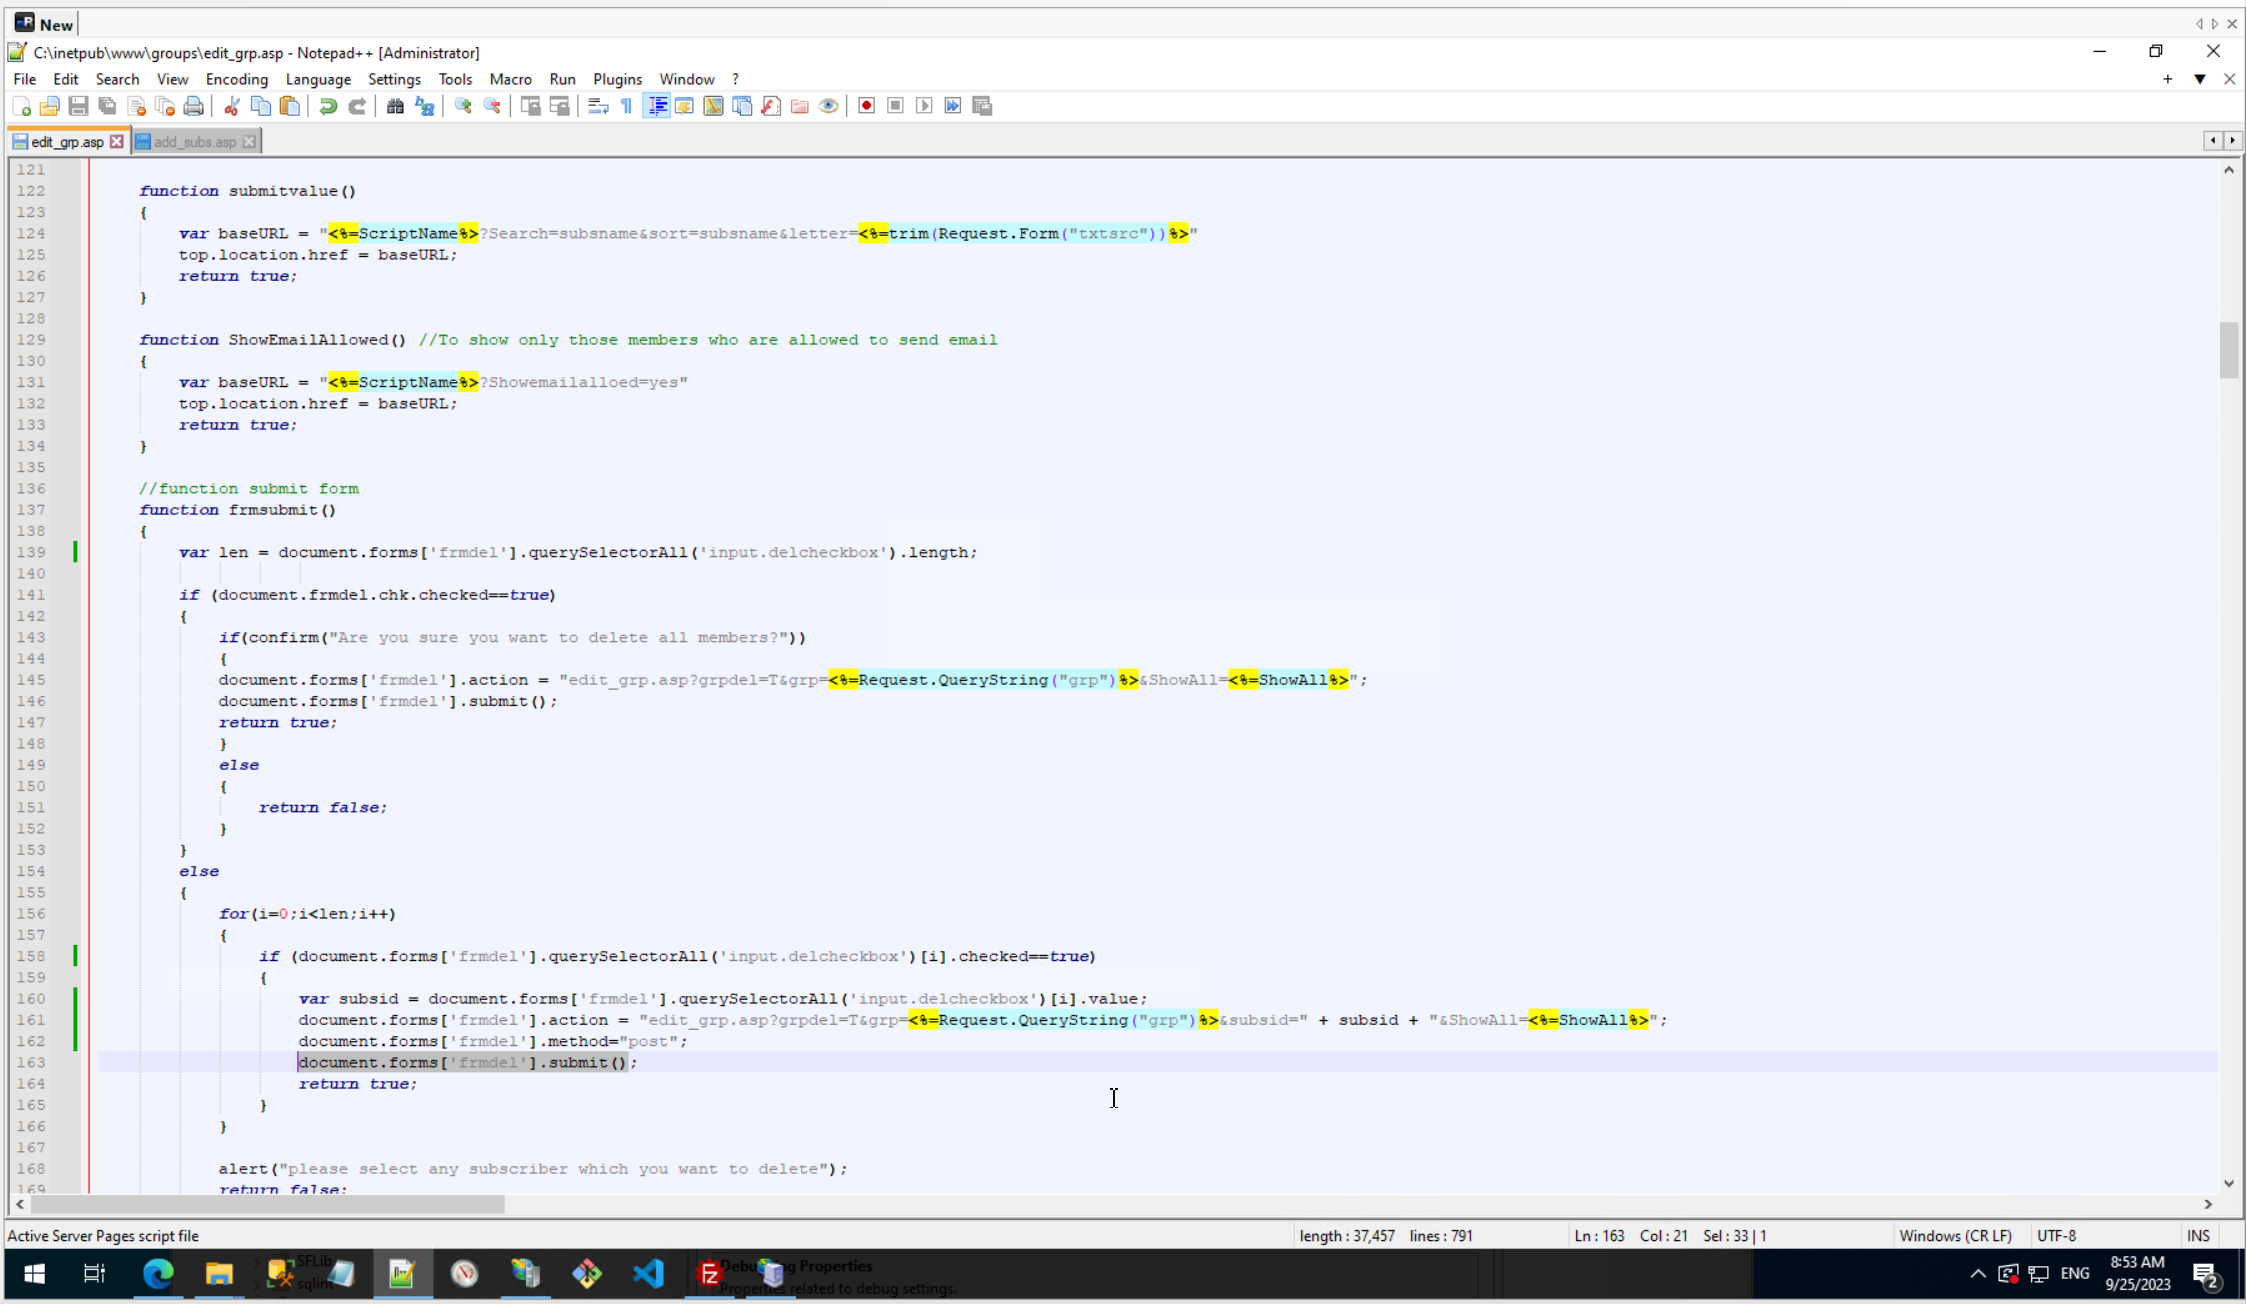Click the Find and Replace toolbar icon
This screenshot has height=1304, width=2246.
425,106
